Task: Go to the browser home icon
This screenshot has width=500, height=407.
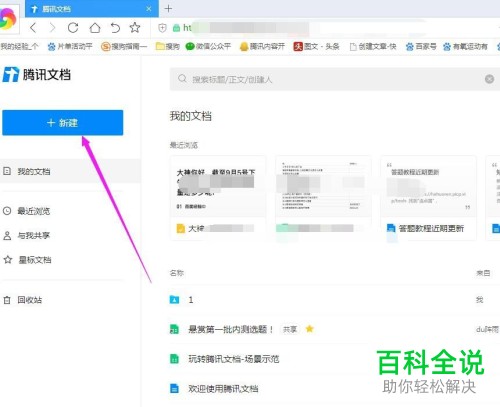Action: click(95, 28)
